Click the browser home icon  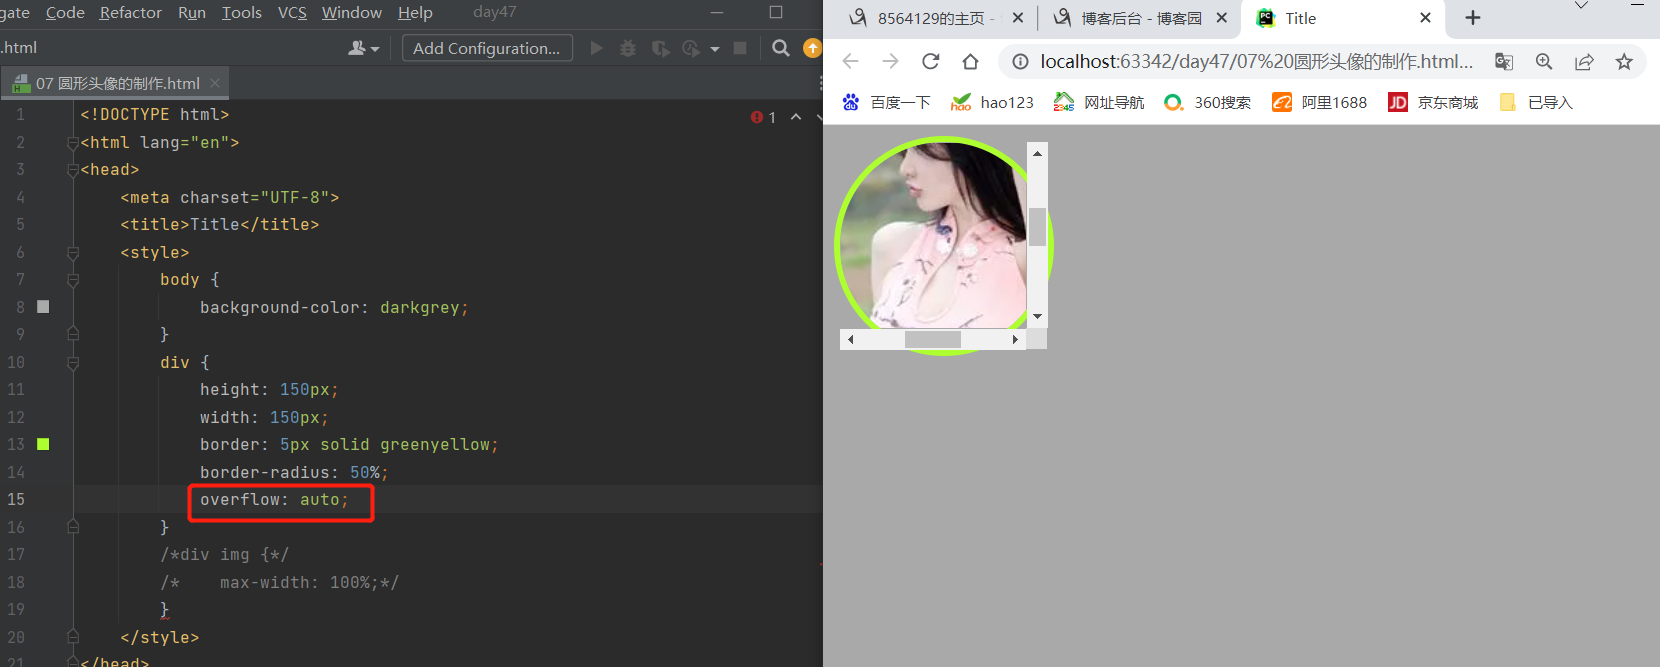click(x=970, y=62)
